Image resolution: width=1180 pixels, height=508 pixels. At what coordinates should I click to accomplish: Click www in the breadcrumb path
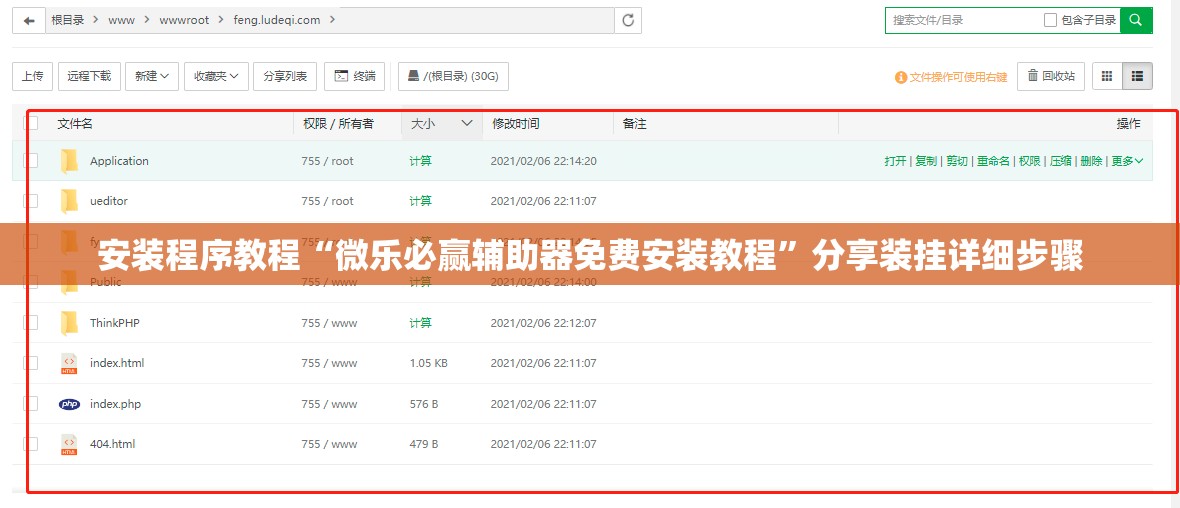121,20
